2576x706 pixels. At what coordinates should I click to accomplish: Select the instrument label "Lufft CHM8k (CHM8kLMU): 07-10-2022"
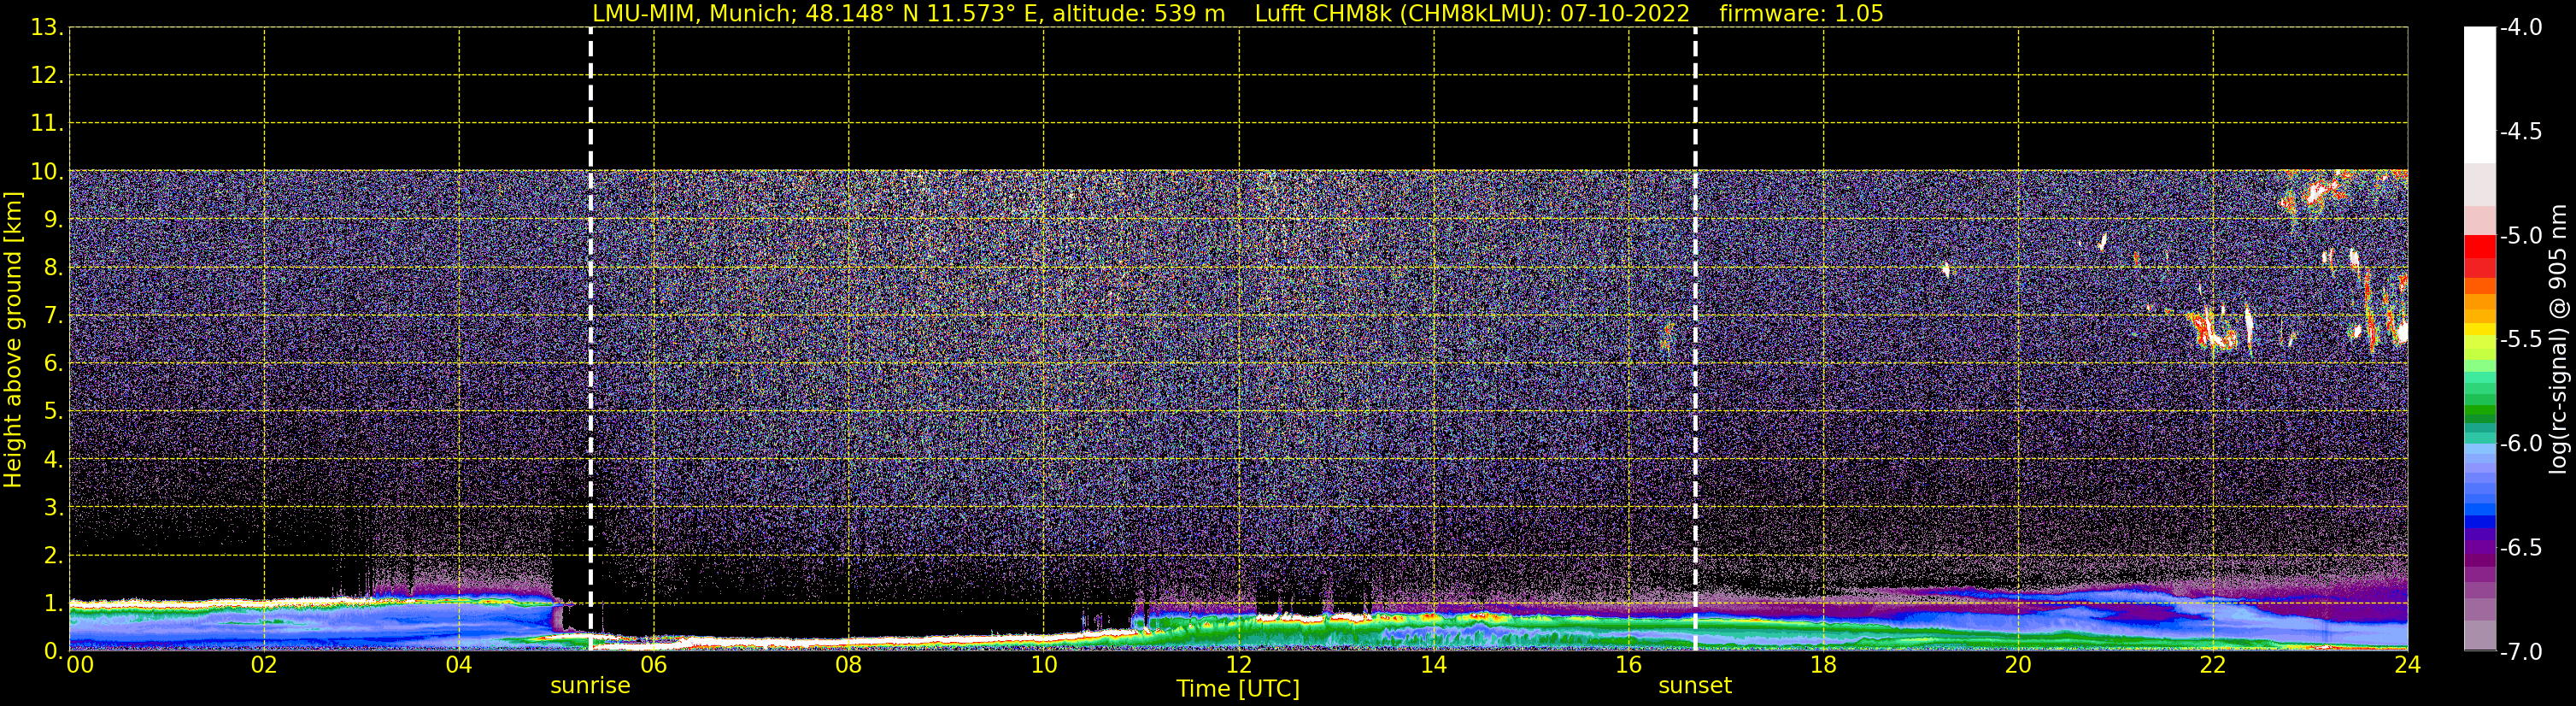click(x=1472, y=14)
